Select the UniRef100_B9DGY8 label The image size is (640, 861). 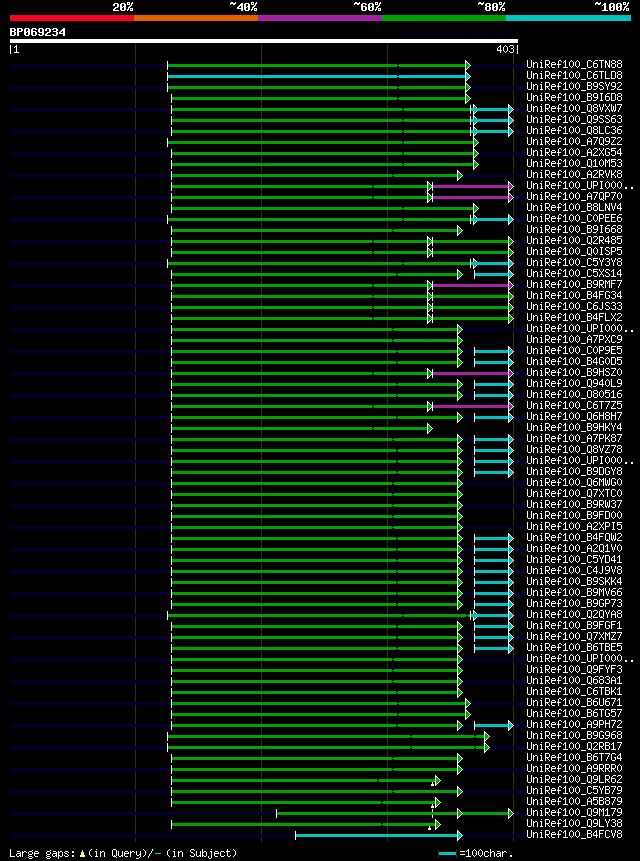(574, 471)
